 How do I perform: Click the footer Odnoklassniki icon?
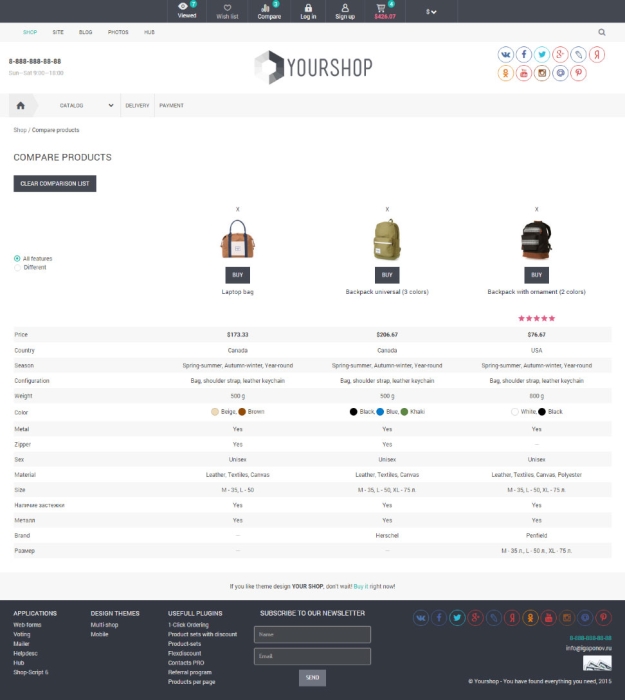(530, 618)
